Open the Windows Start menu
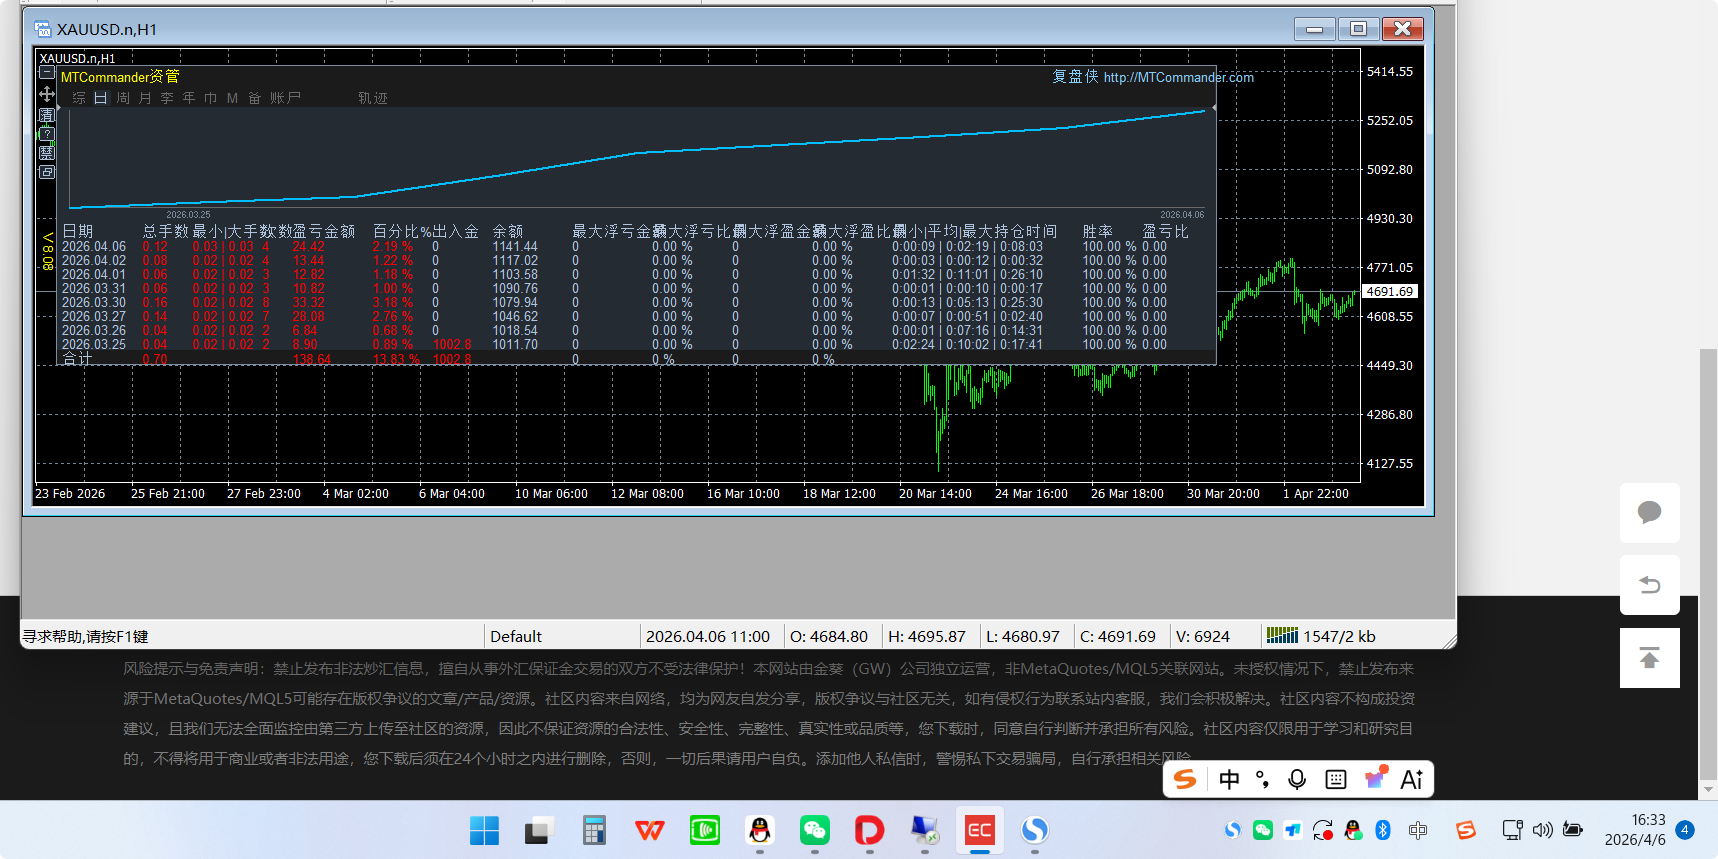This screenshot has height=859, width=1718. point(484,830)
